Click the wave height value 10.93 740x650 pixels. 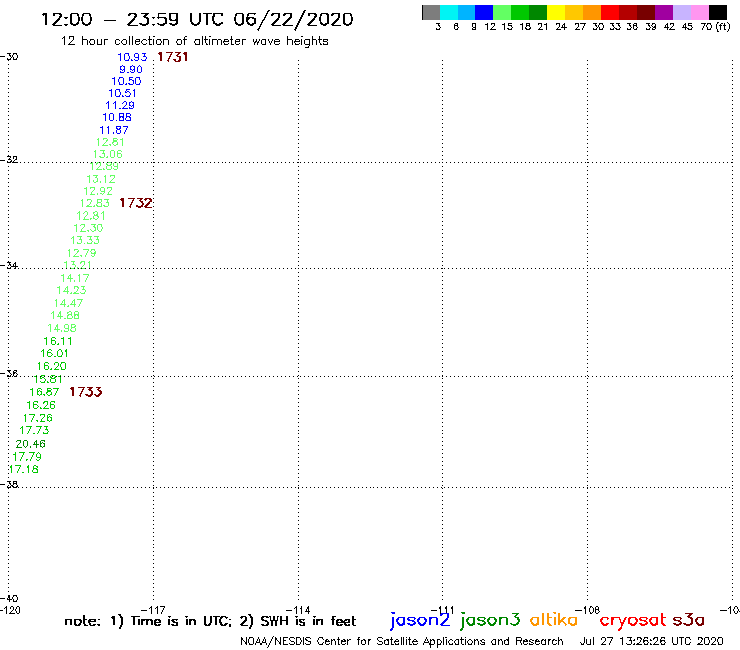132,57
